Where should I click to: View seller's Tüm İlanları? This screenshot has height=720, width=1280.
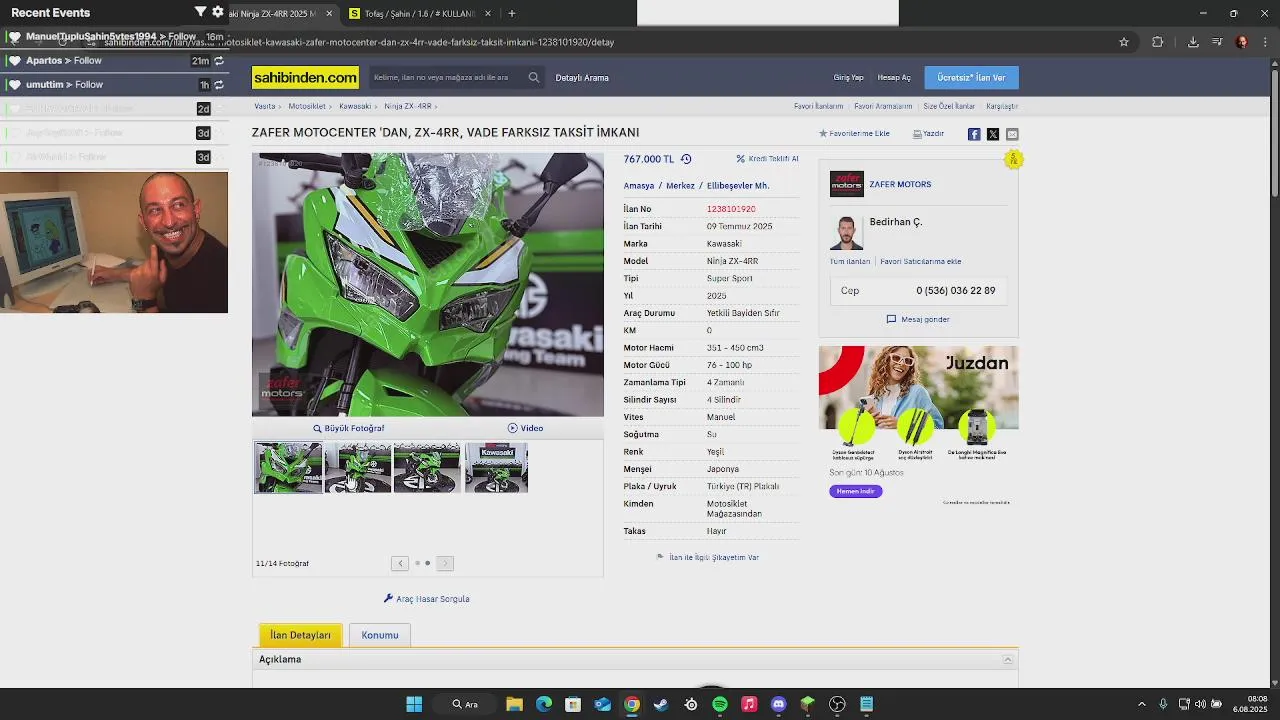pyautogui.click(x=850, y=261)
